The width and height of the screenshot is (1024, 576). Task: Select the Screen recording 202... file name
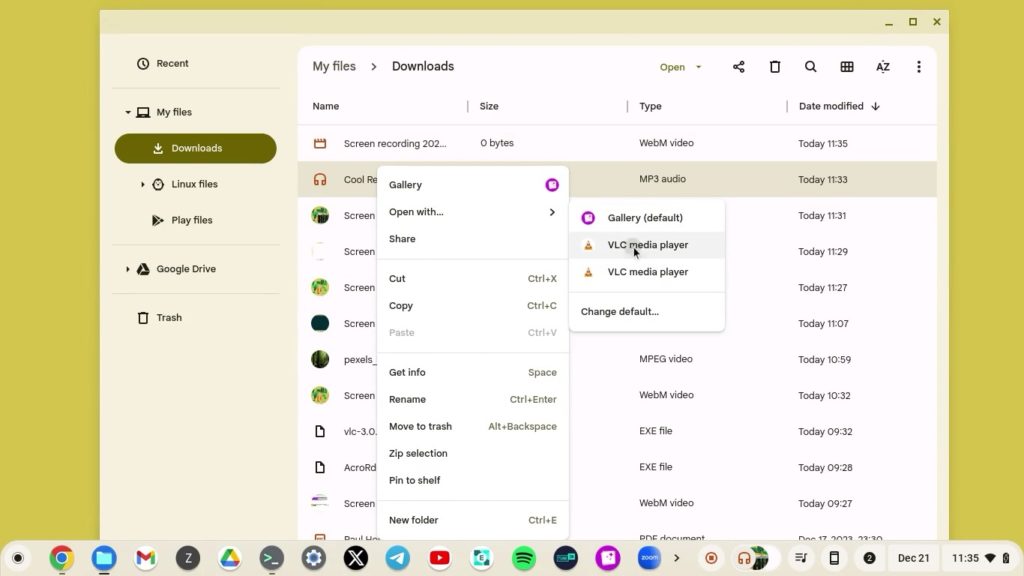[395, 144]
